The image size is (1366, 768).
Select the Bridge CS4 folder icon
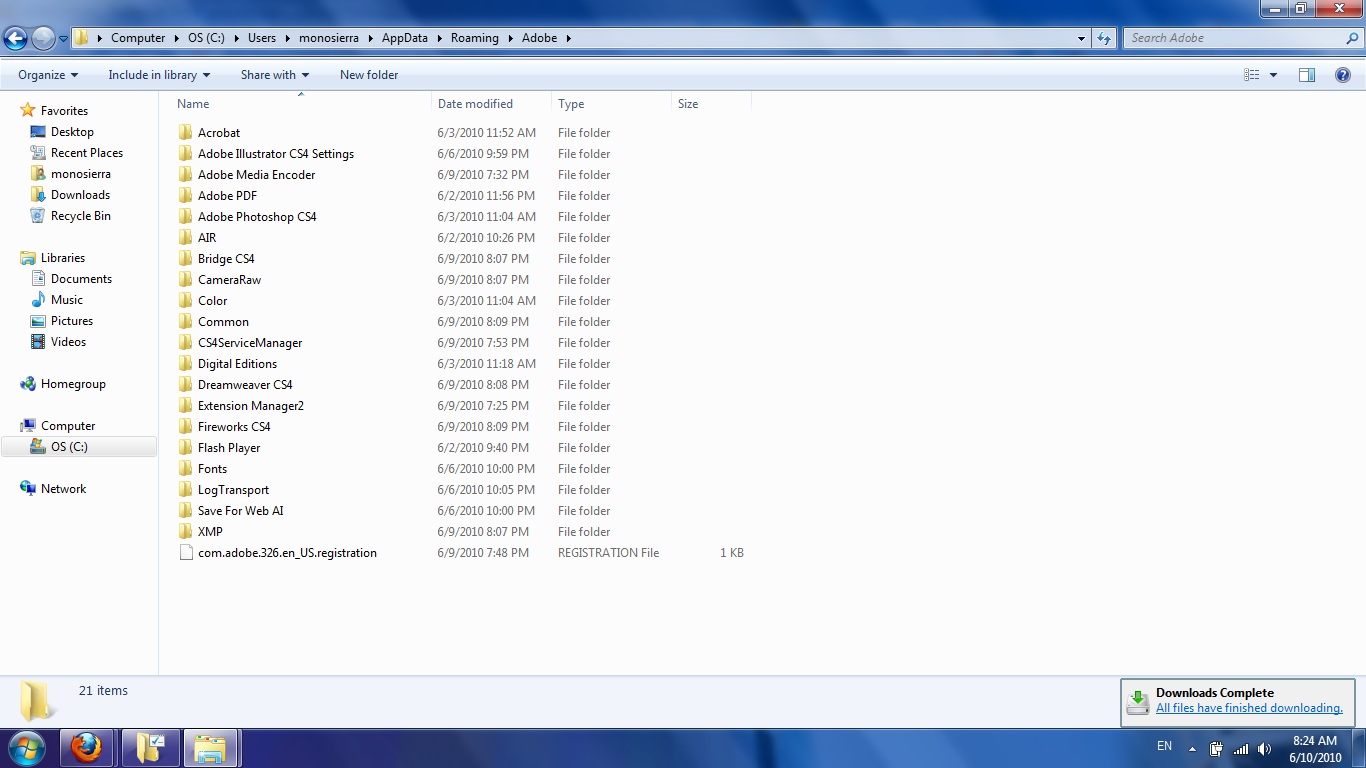point(185,259)
